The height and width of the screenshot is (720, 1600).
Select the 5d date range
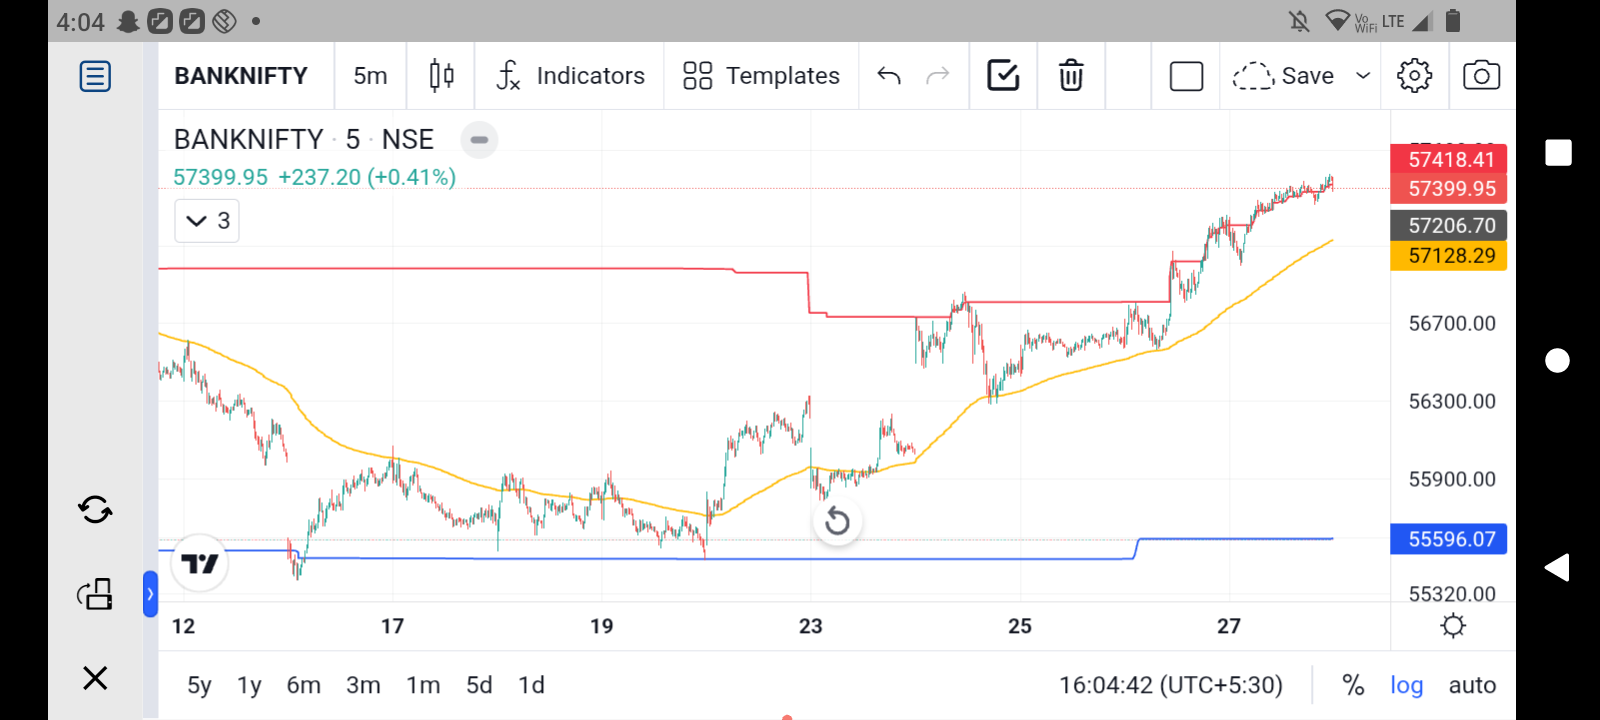click(x=479, y=685)
